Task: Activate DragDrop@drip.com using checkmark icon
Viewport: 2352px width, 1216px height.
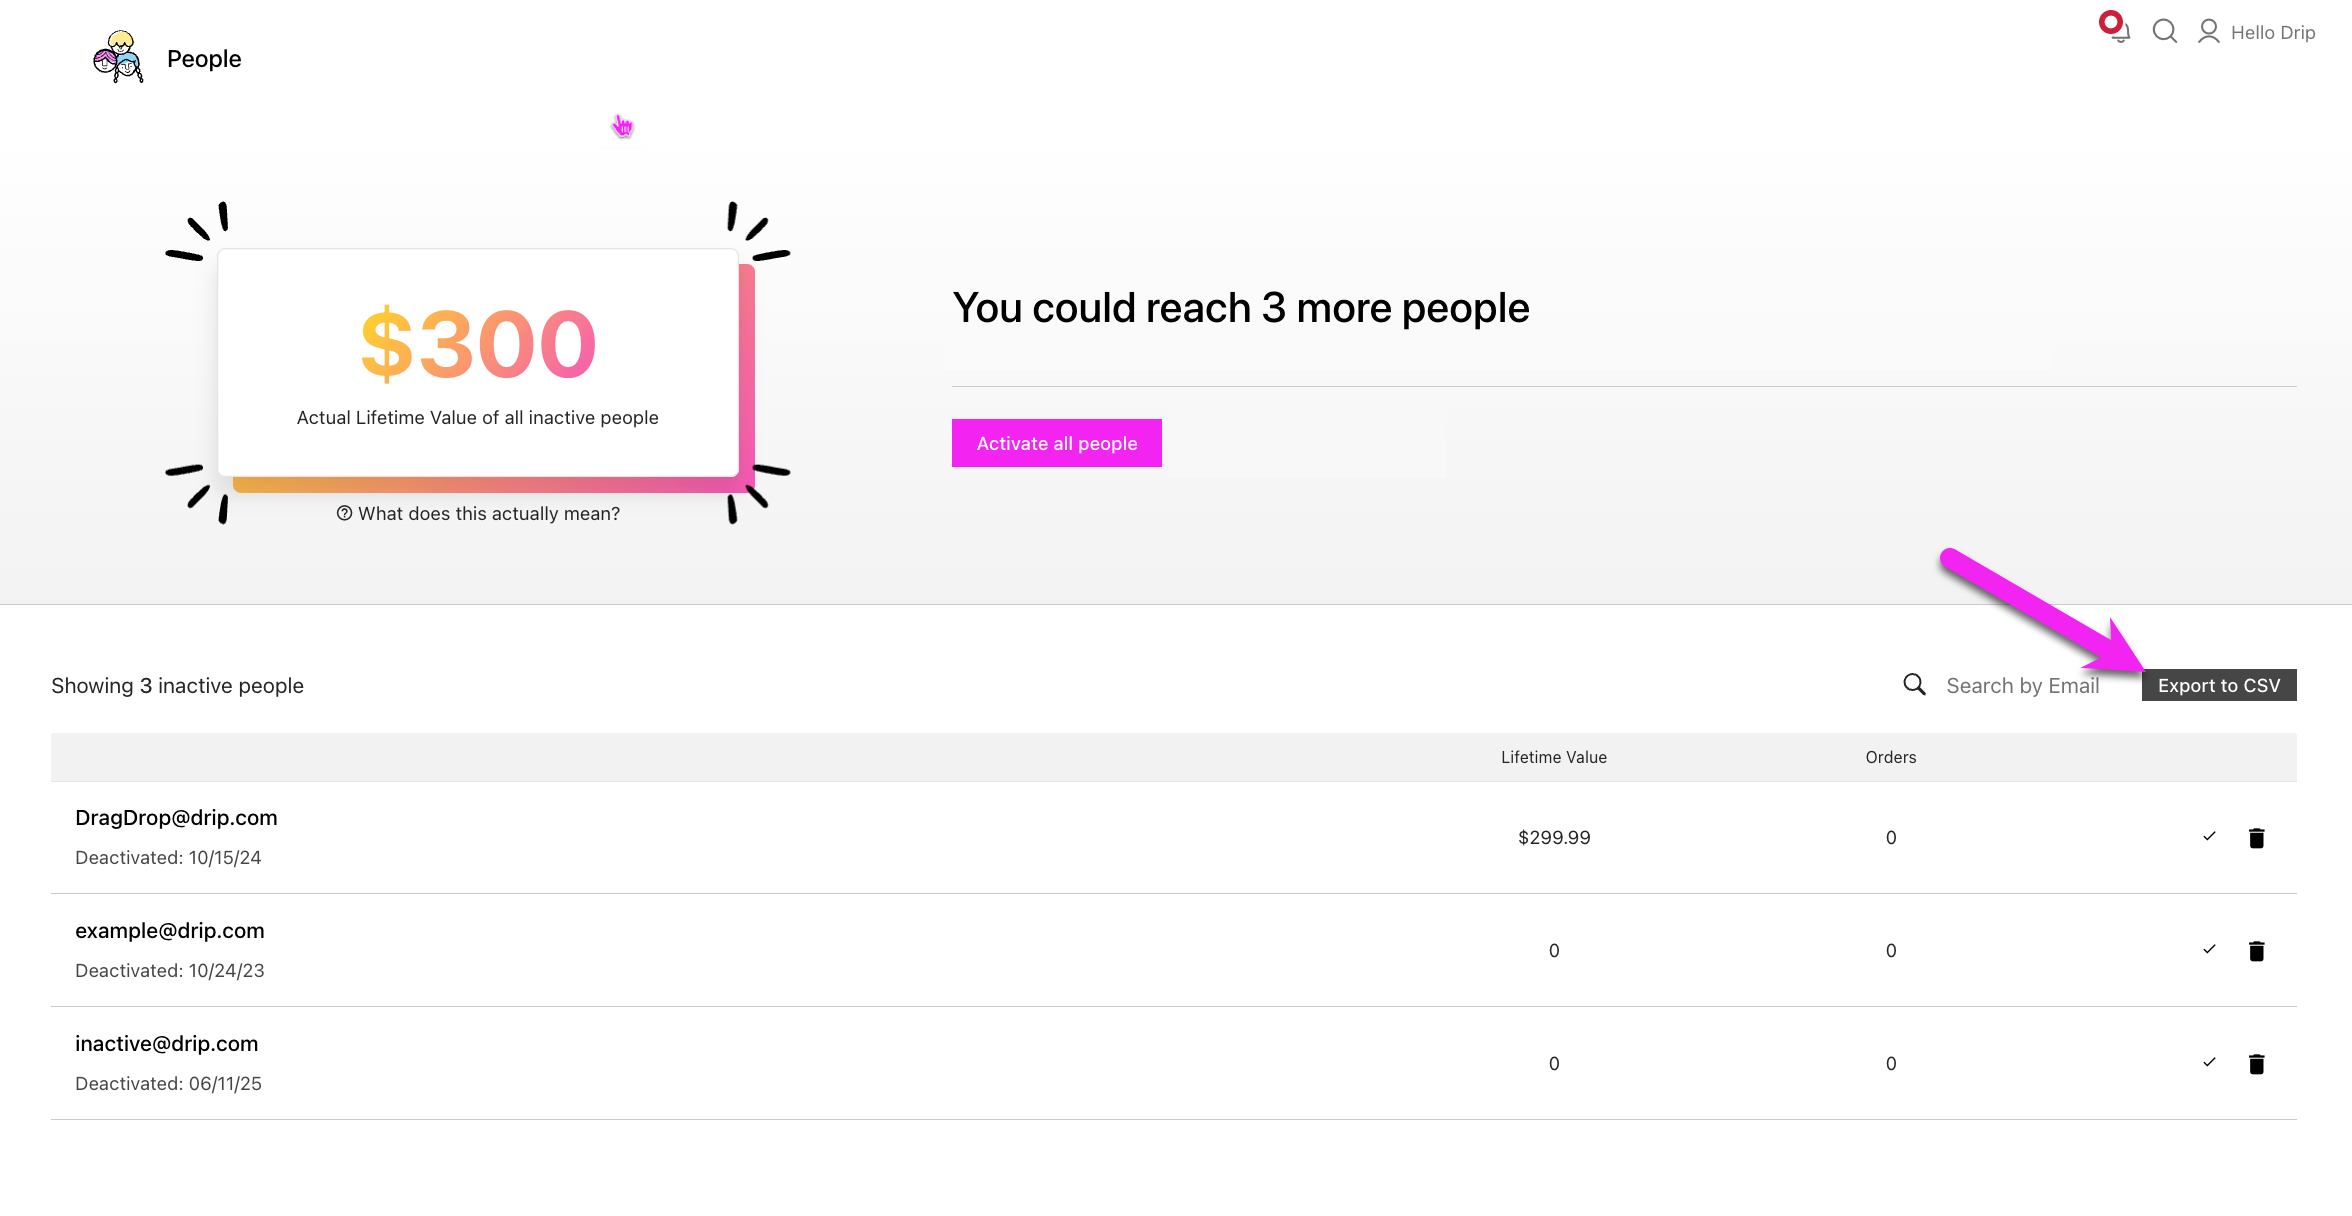Action: [x=2209, y=836]
